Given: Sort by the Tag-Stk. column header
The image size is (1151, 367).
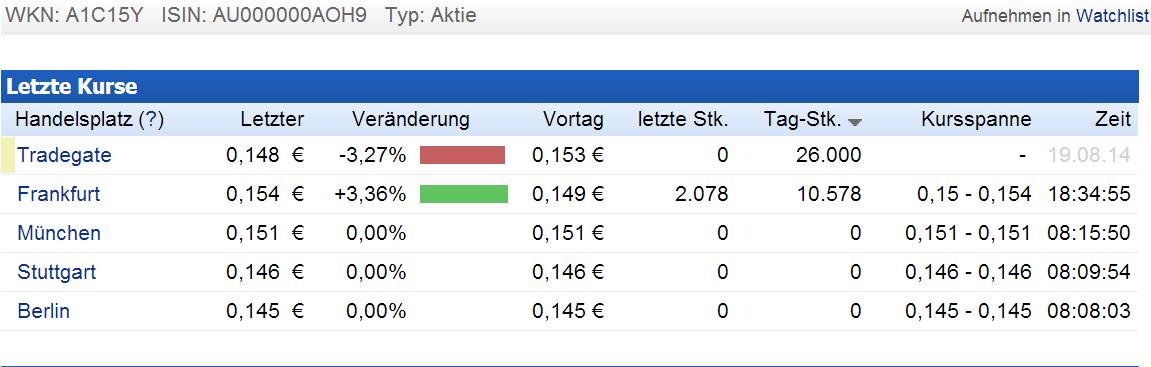Looking at the screenshot, I should [802, 120].
